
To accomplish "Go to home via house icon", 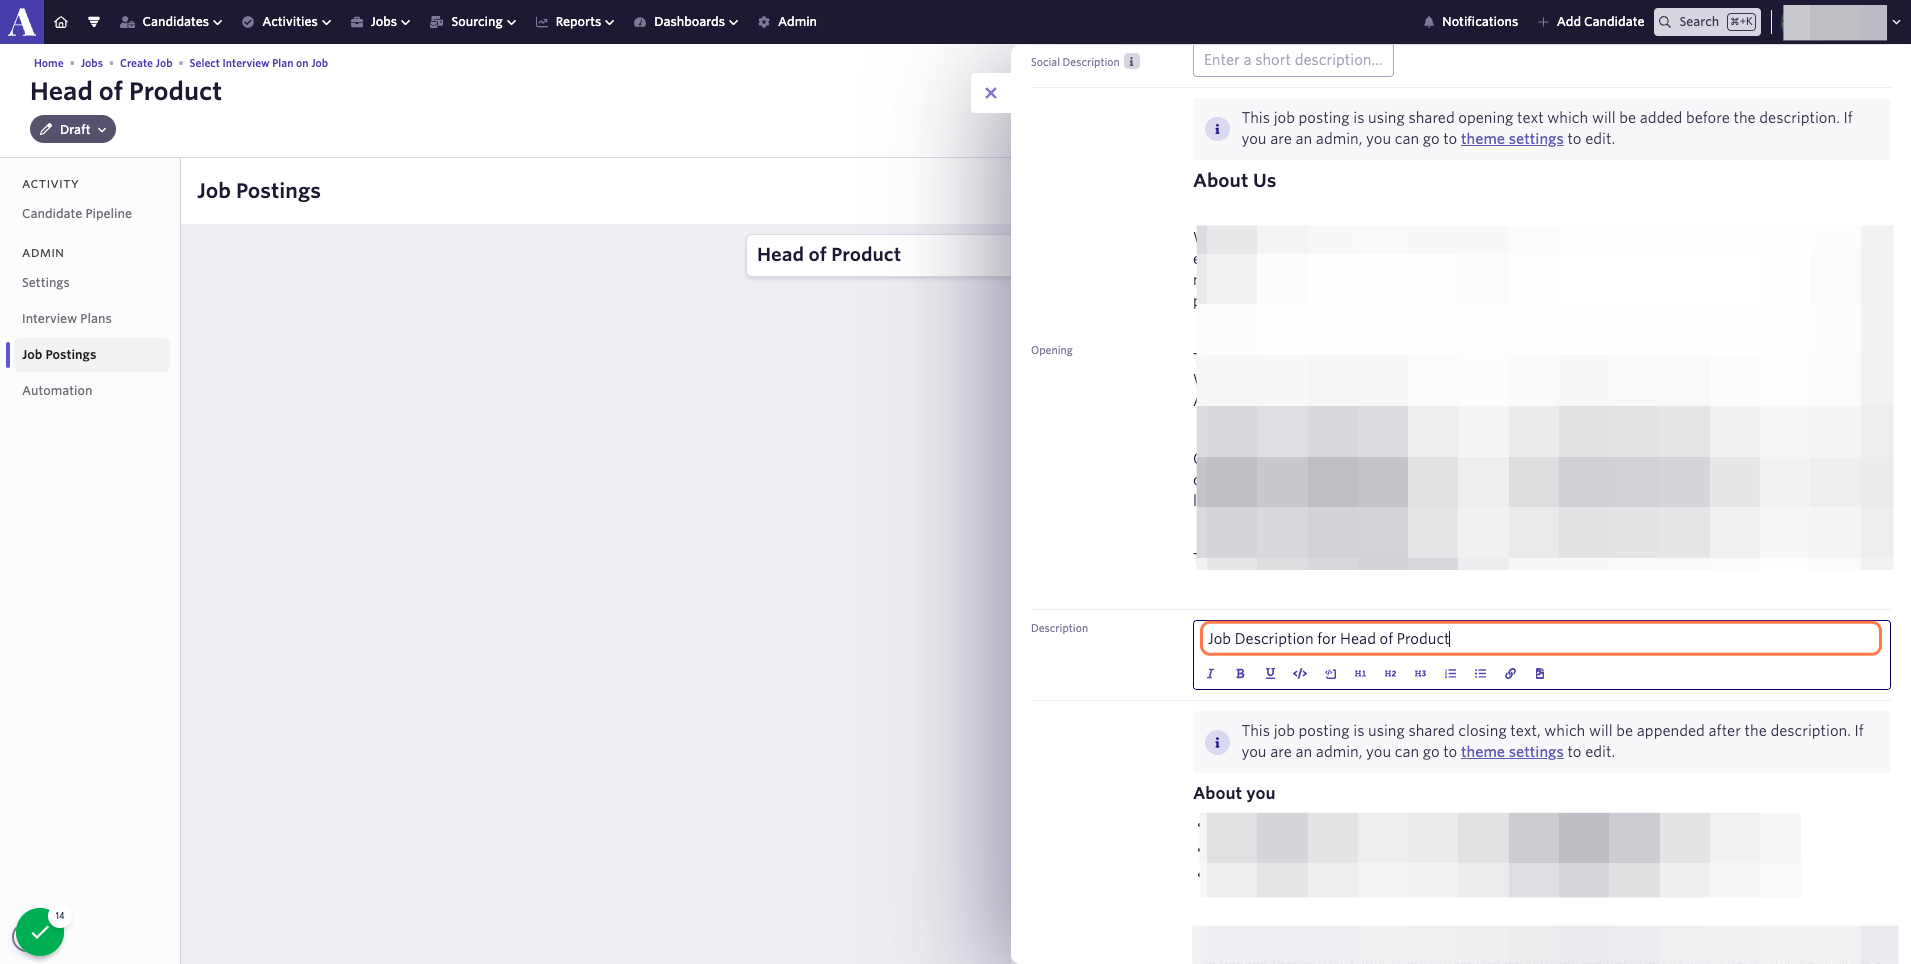I will coord(61,22).
